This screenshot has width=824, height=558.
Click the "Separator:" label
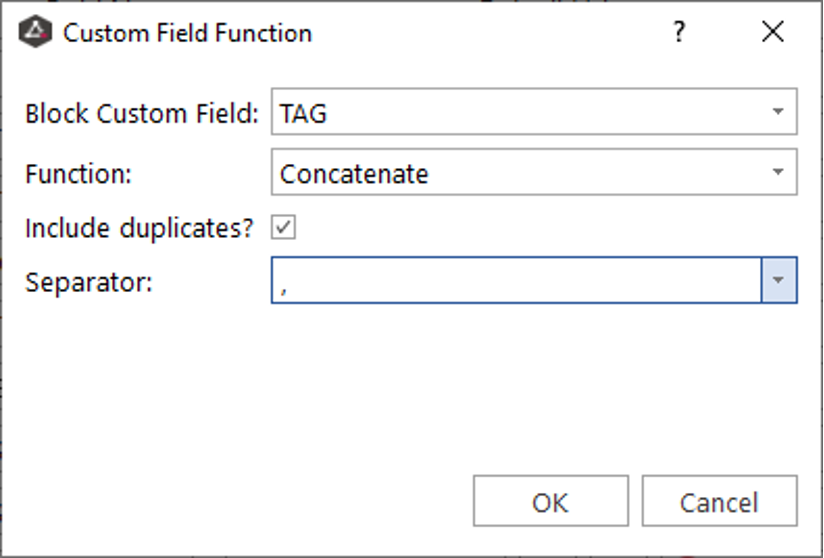pos(88,282)
